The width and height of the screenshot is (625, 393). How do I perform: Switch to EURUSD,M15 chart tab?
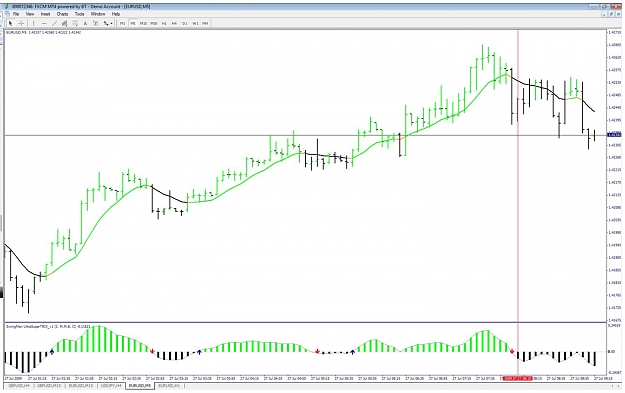pyautogui.click(x=81, y=386)
